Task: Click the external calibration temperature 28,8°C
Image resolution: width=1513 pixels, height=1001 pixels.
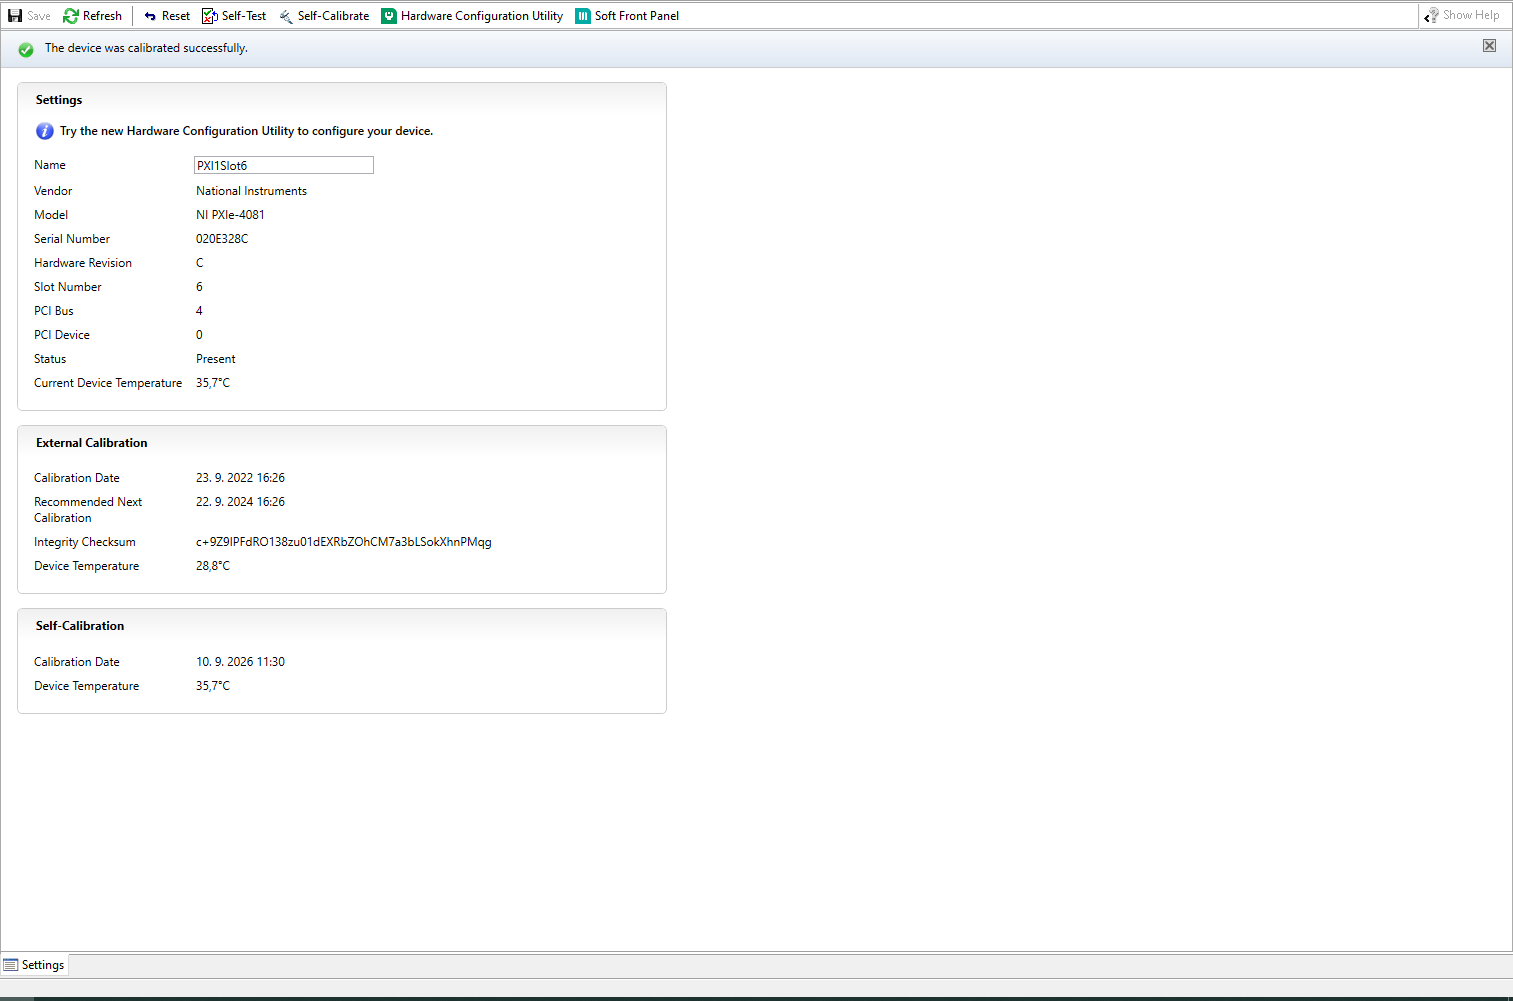Action: [x=213, y=566]
